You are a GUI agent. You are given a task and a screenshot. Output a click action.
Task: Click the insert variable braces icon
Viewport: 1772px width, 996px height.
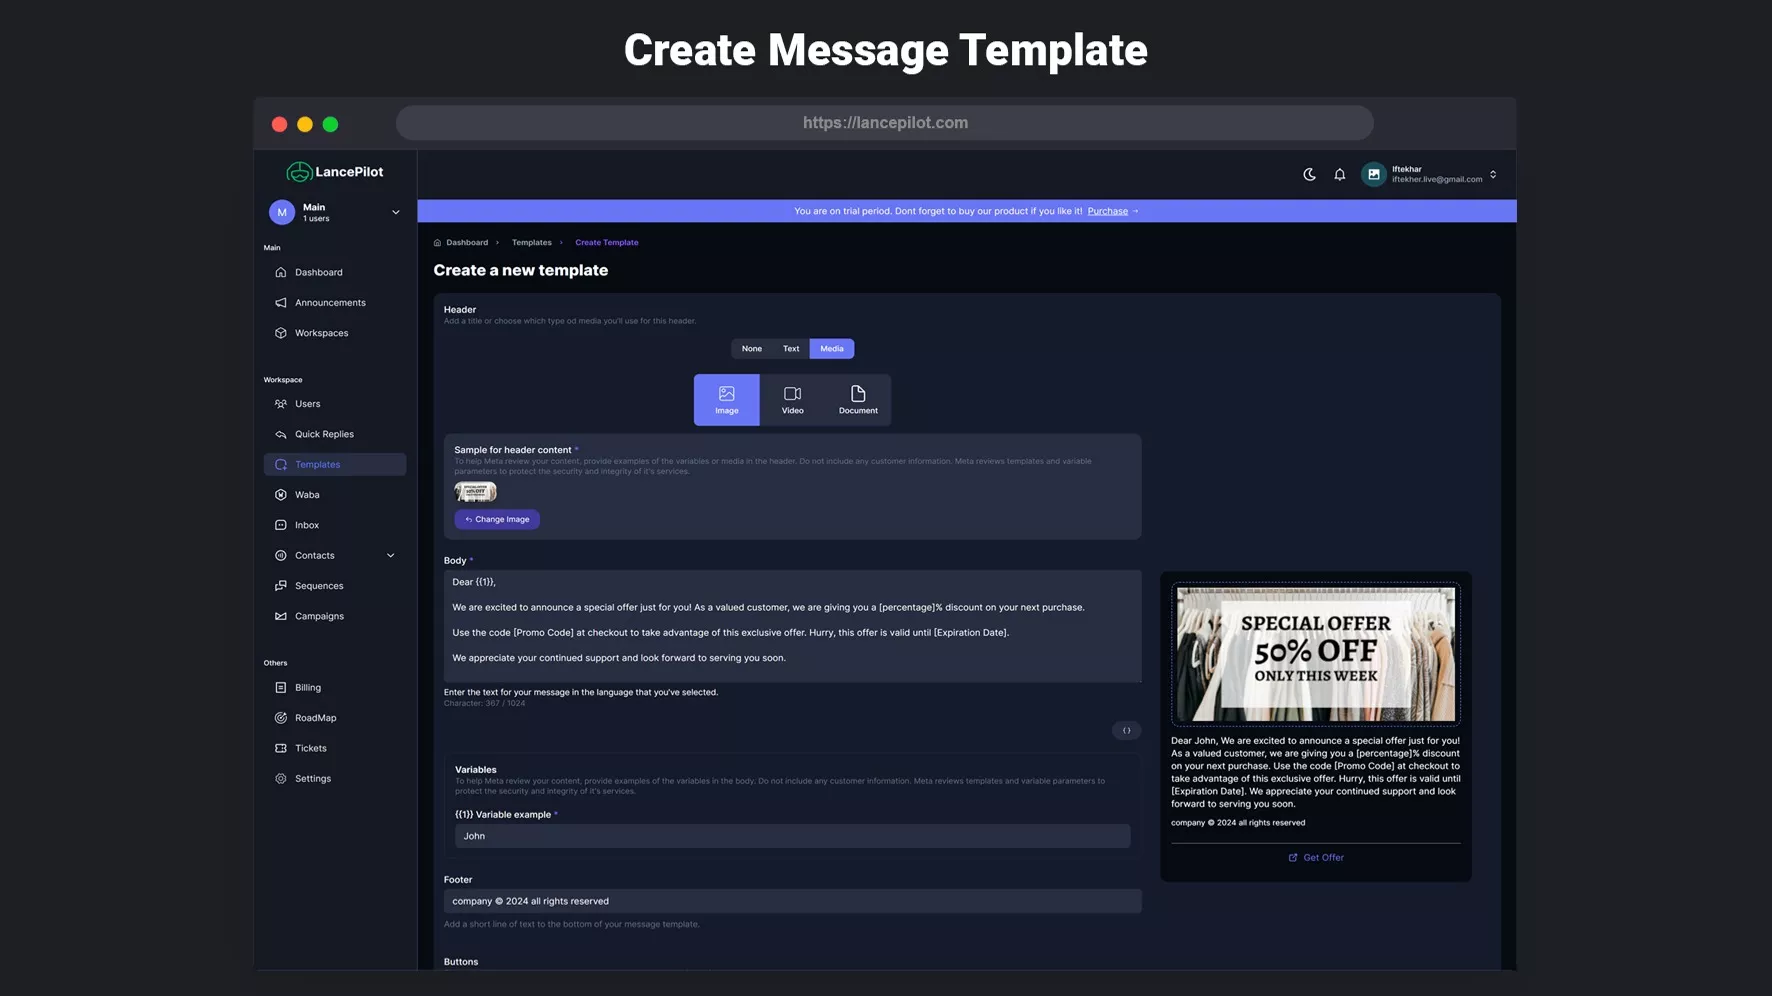[1126, 730]
